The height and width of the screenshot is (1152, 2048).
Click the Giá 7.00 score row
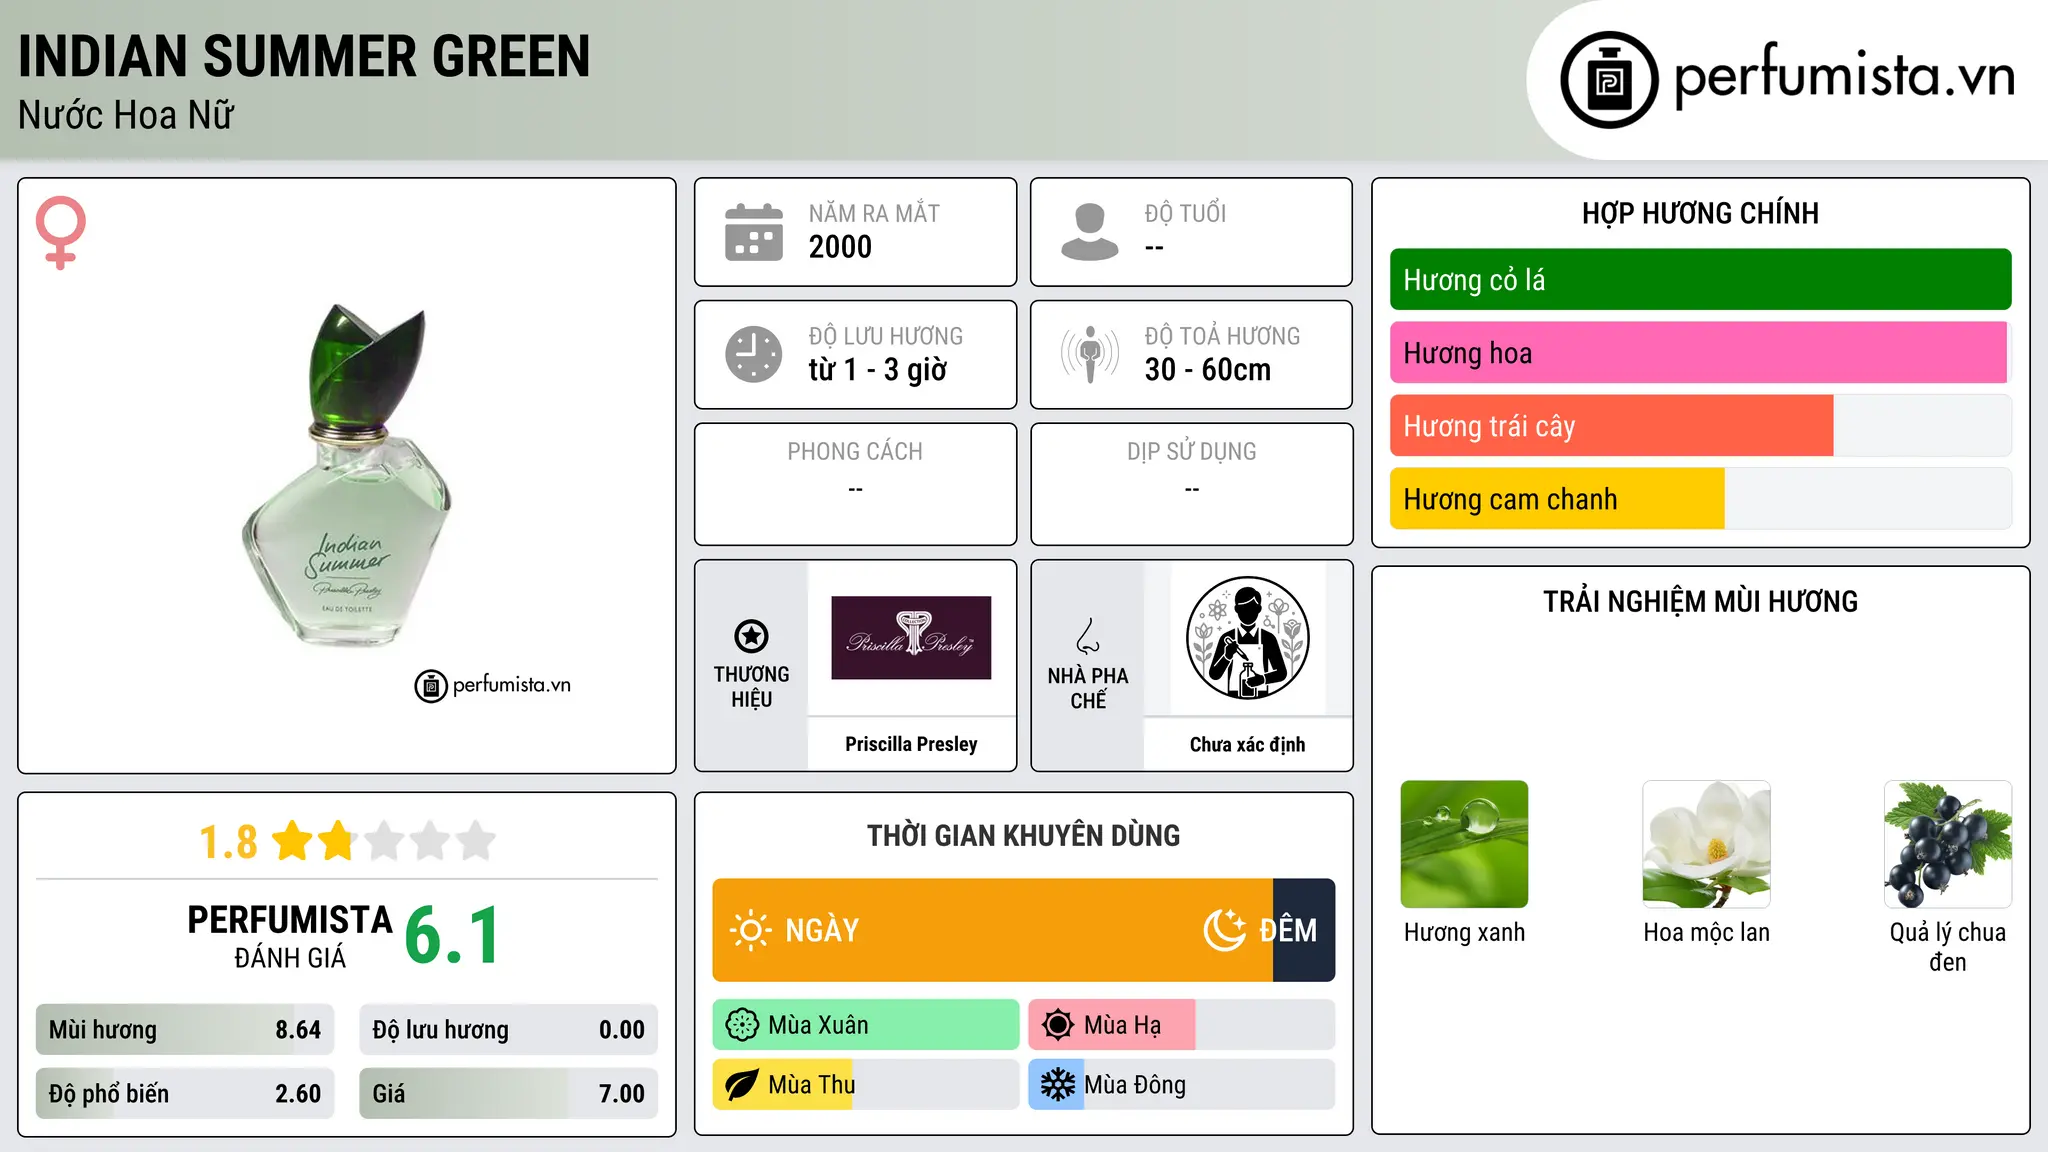click(508, 1094)
